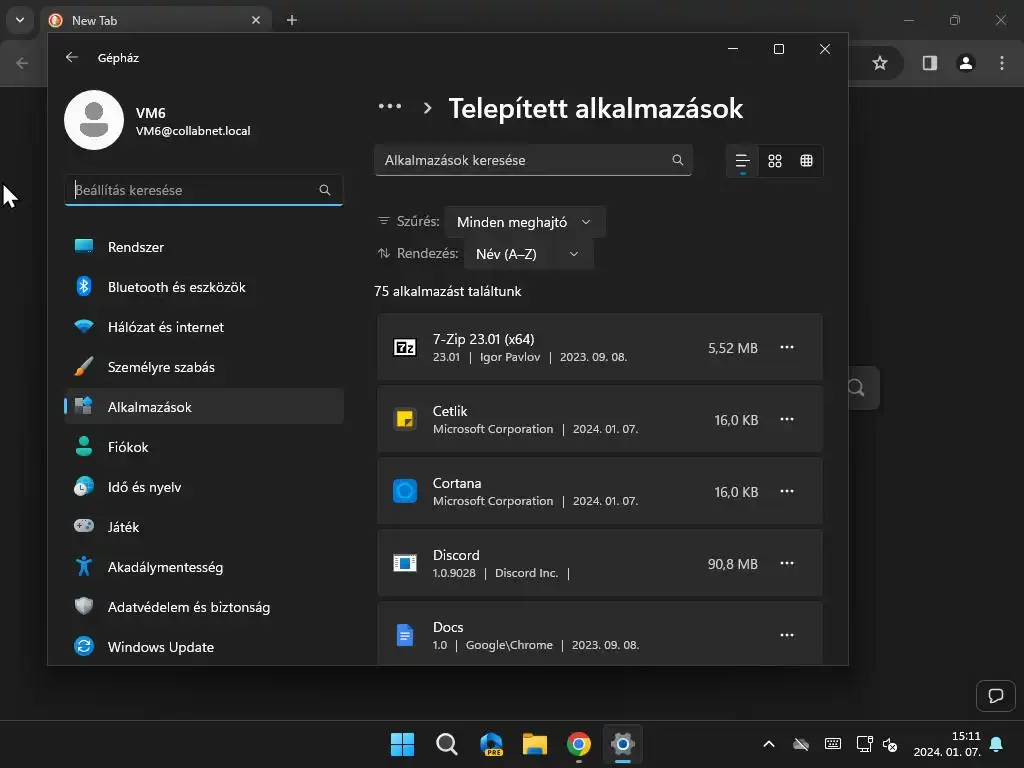The width and height of the screenshot is (1024, 768).
Task: Click the touch keyboard tray icon
Action: pyautogui.click(x=833, y=744)
